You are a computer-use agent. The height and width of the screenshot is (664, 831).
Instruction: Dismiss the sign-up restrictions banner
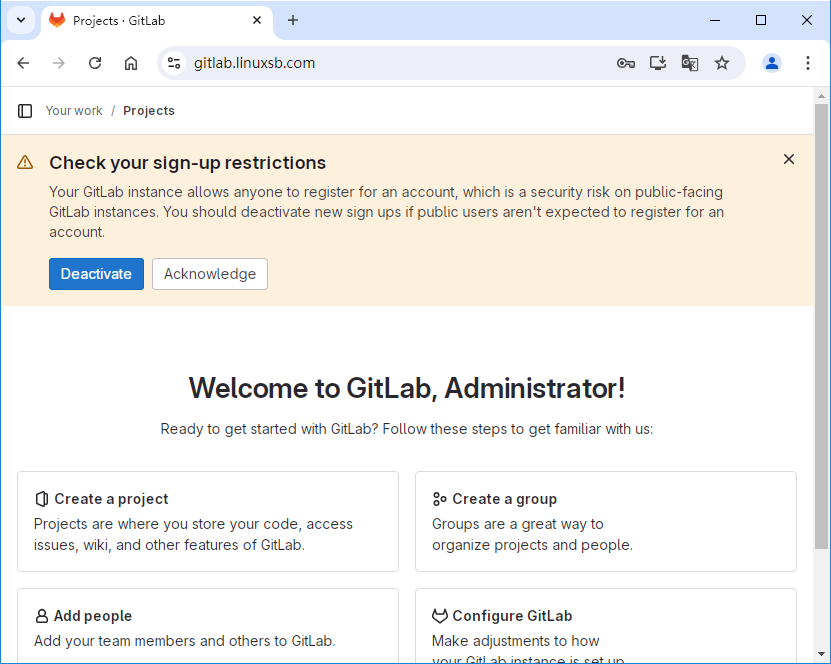point(789,159)
